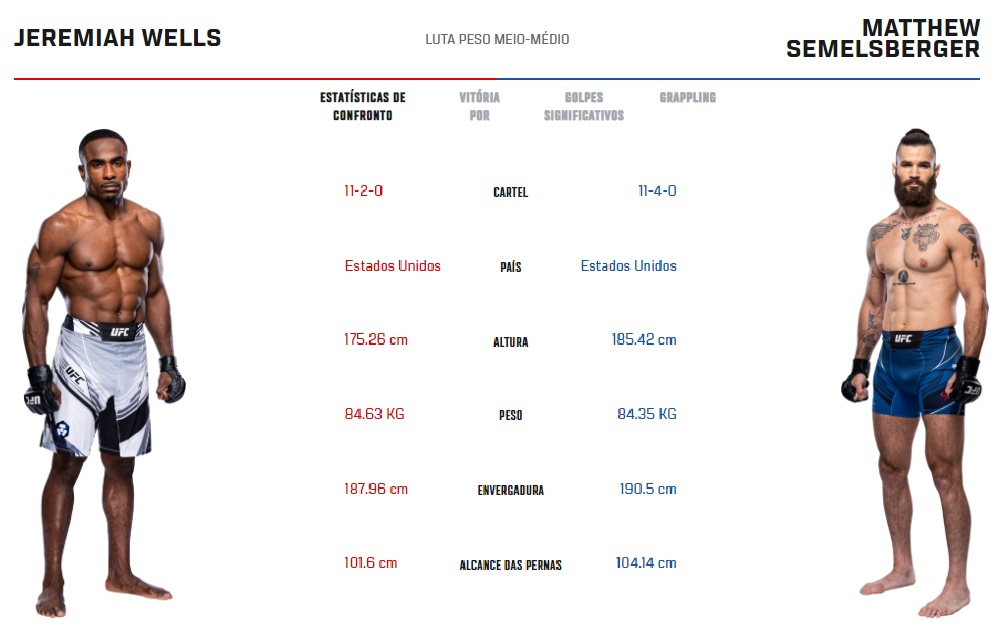The height and width of the screenshot is (637, 1008).
Task: Select the País stat label
Action: pos(510,267)
